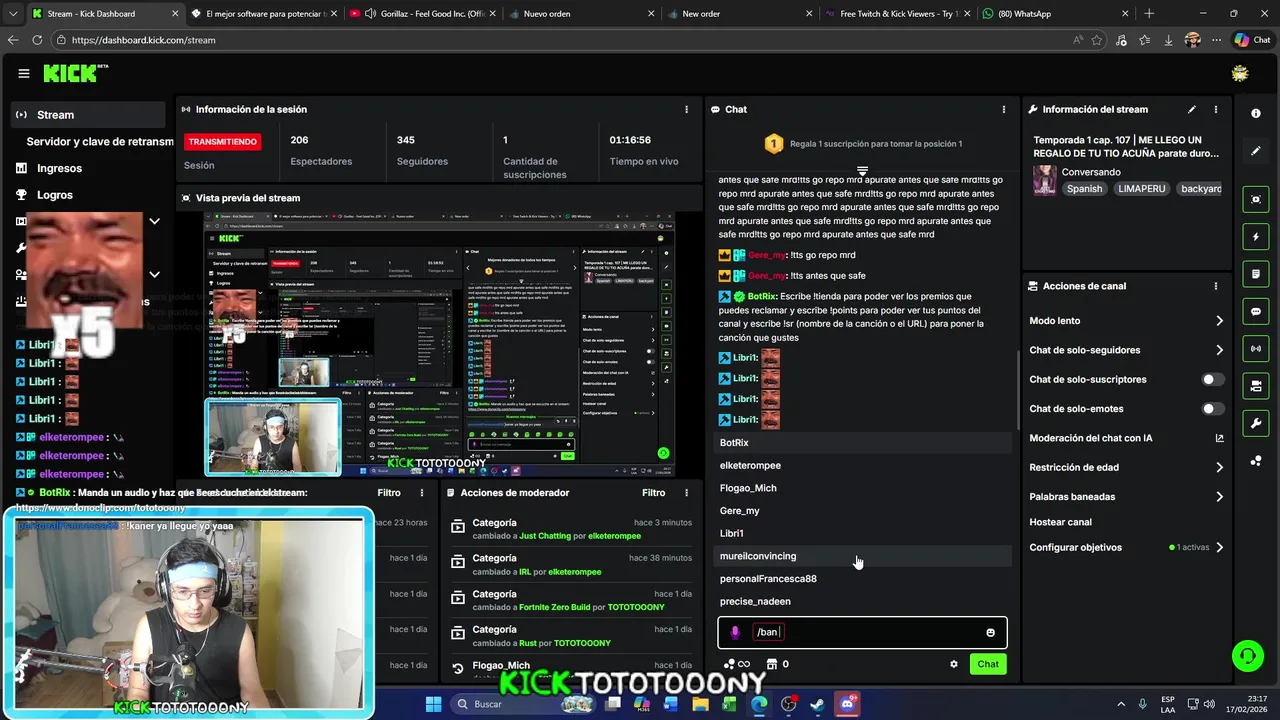
Task: Click the stream preview thumbnail
Action: click(x=439, y=344)
